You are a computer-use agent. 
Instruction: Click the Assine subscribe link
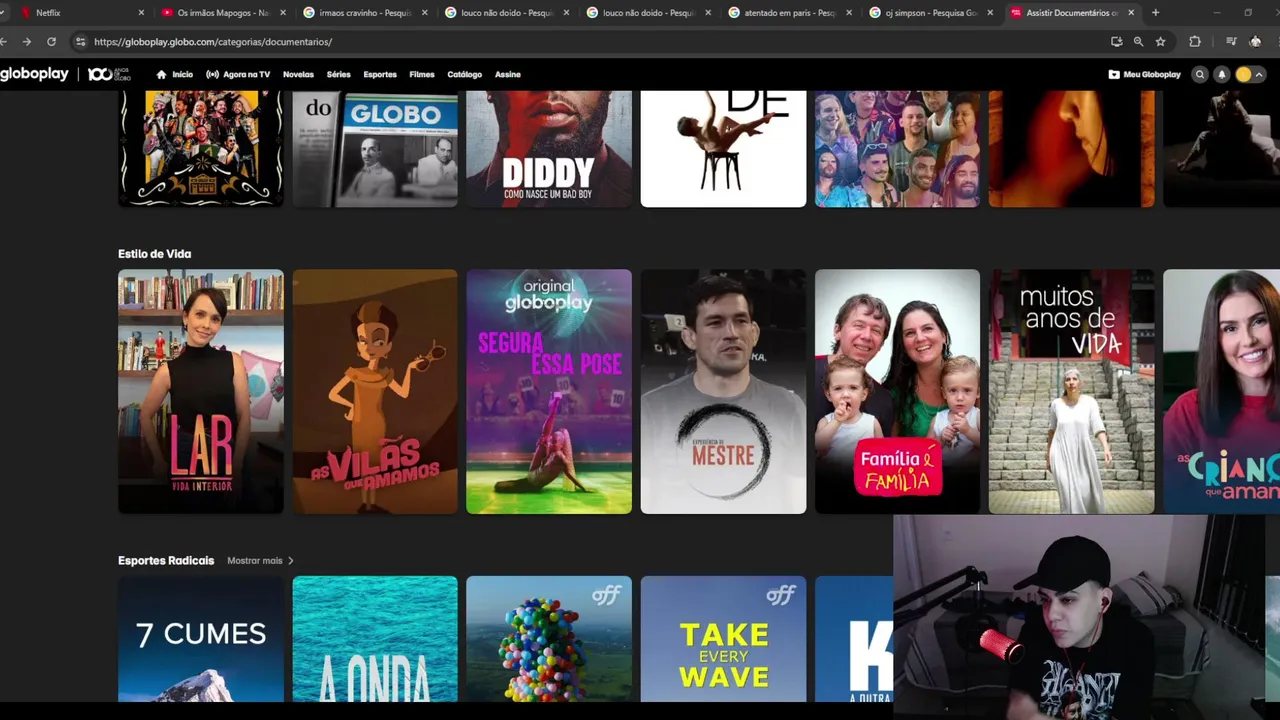coord(508,74)
